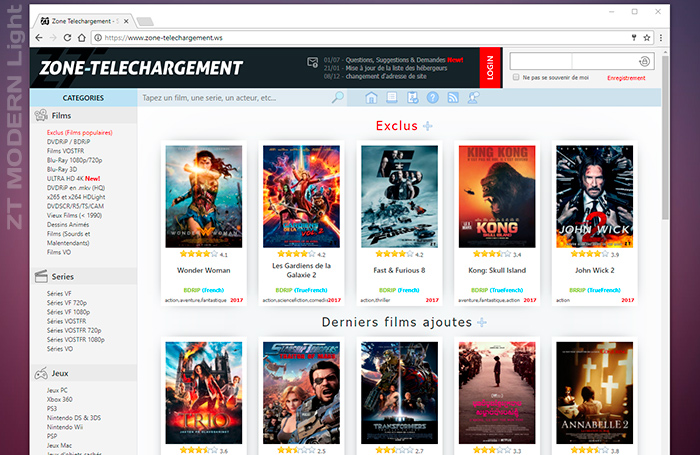This screenshot has width=700, height=455.
Task: Open the Fast & Furious 8 poster
Action: coord(399,196)
